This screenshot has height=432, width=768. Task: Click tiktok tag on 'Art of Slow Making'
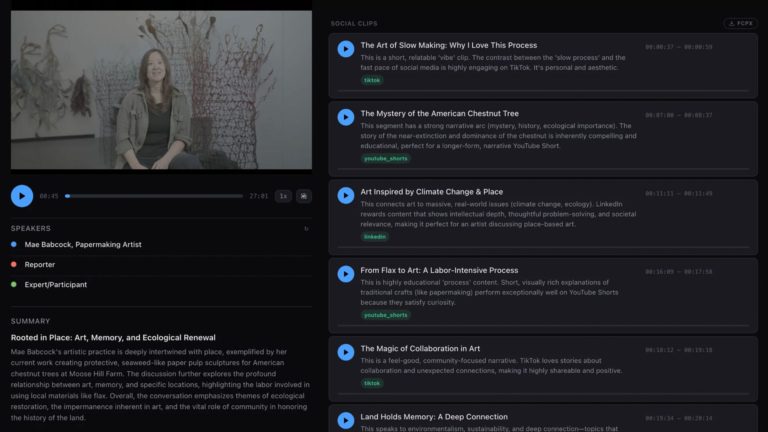click(372, 80)
